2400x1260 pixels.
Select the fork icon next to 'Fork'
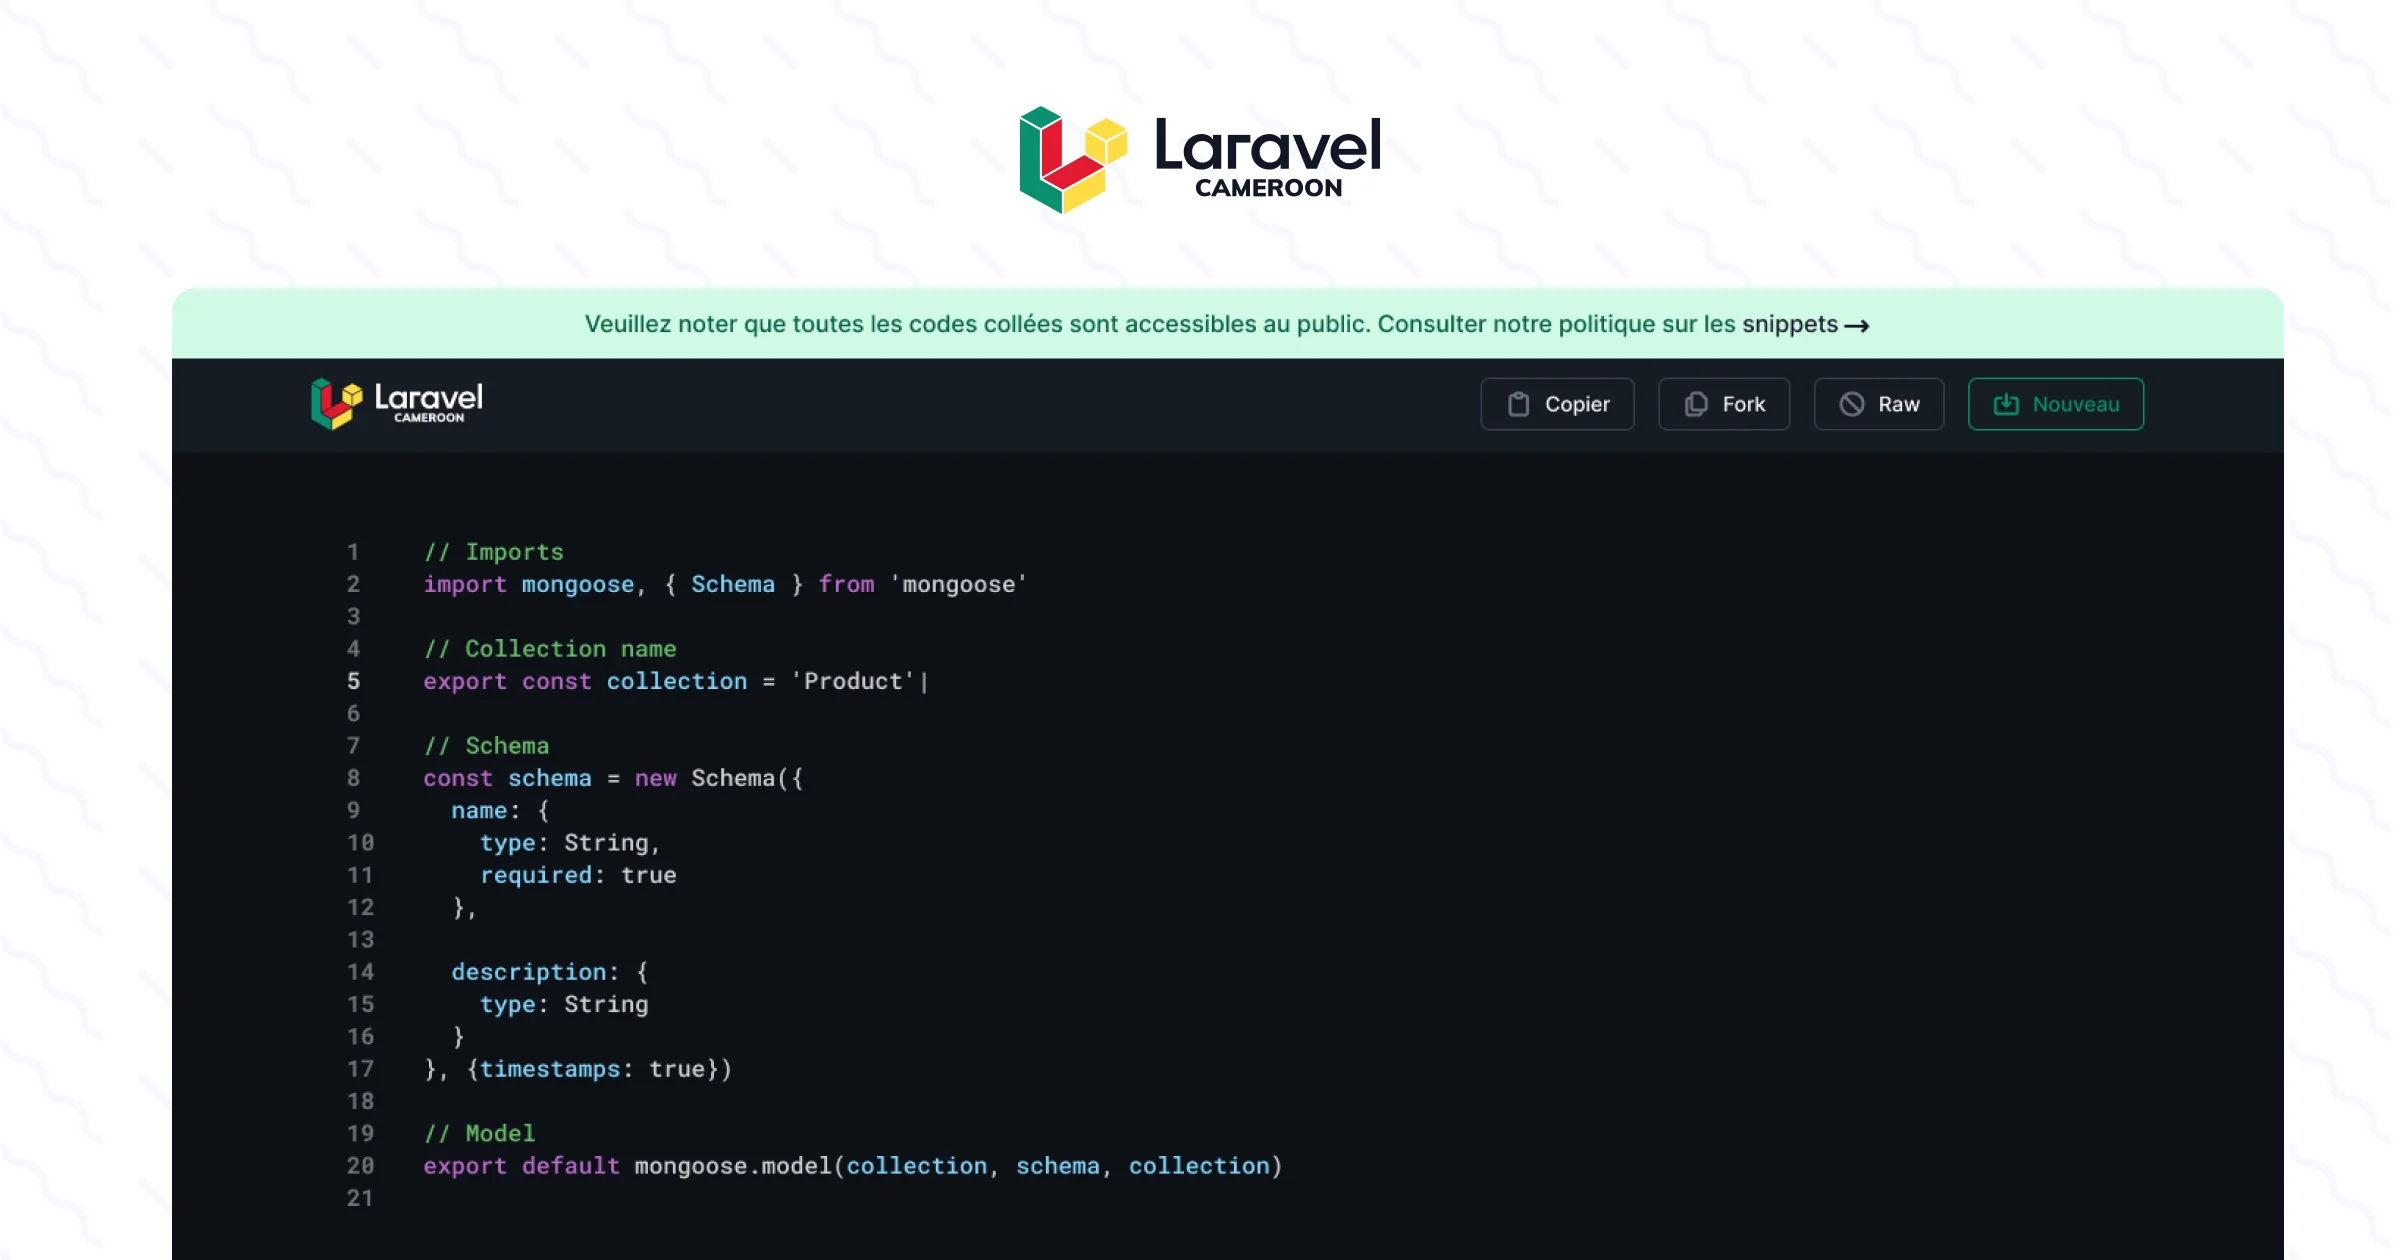(x=1694, y=404)
